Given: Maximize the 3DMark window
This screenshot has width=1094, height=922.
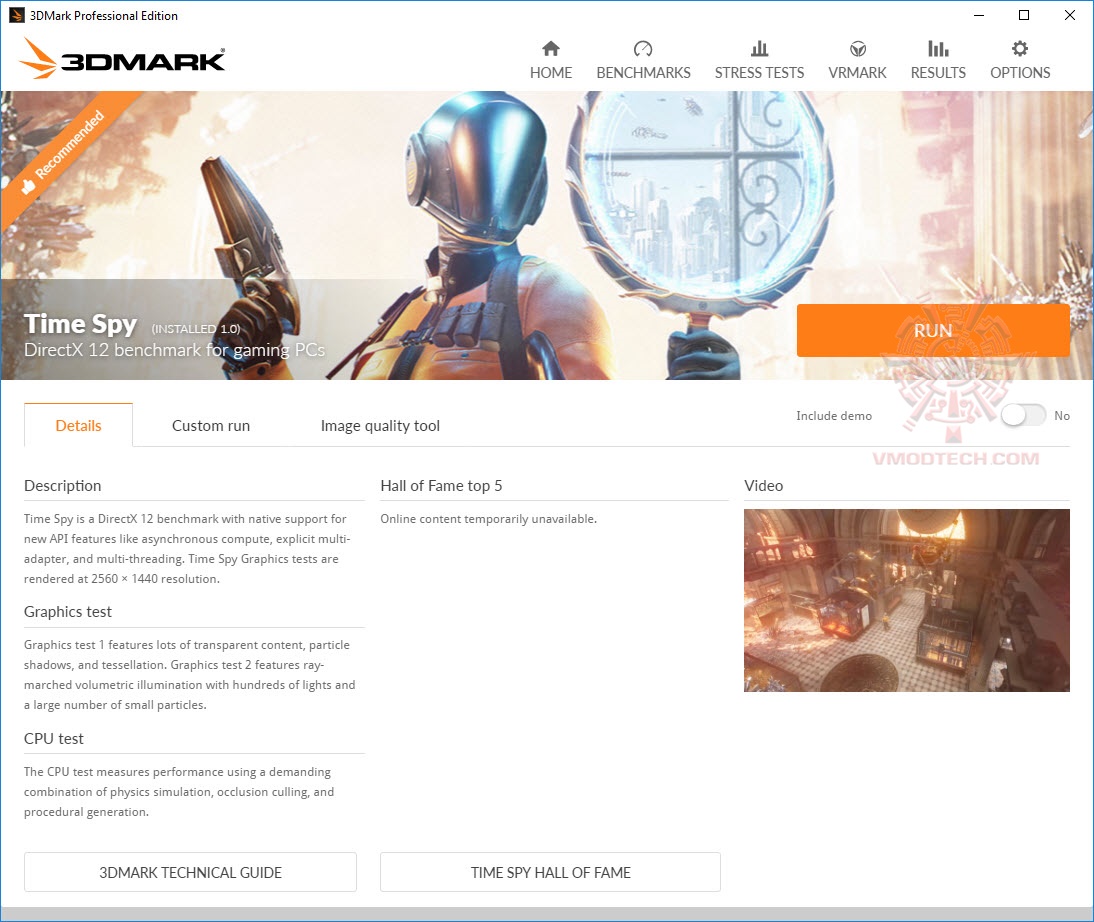Looking at the screenshot, I should point(1024,15).
